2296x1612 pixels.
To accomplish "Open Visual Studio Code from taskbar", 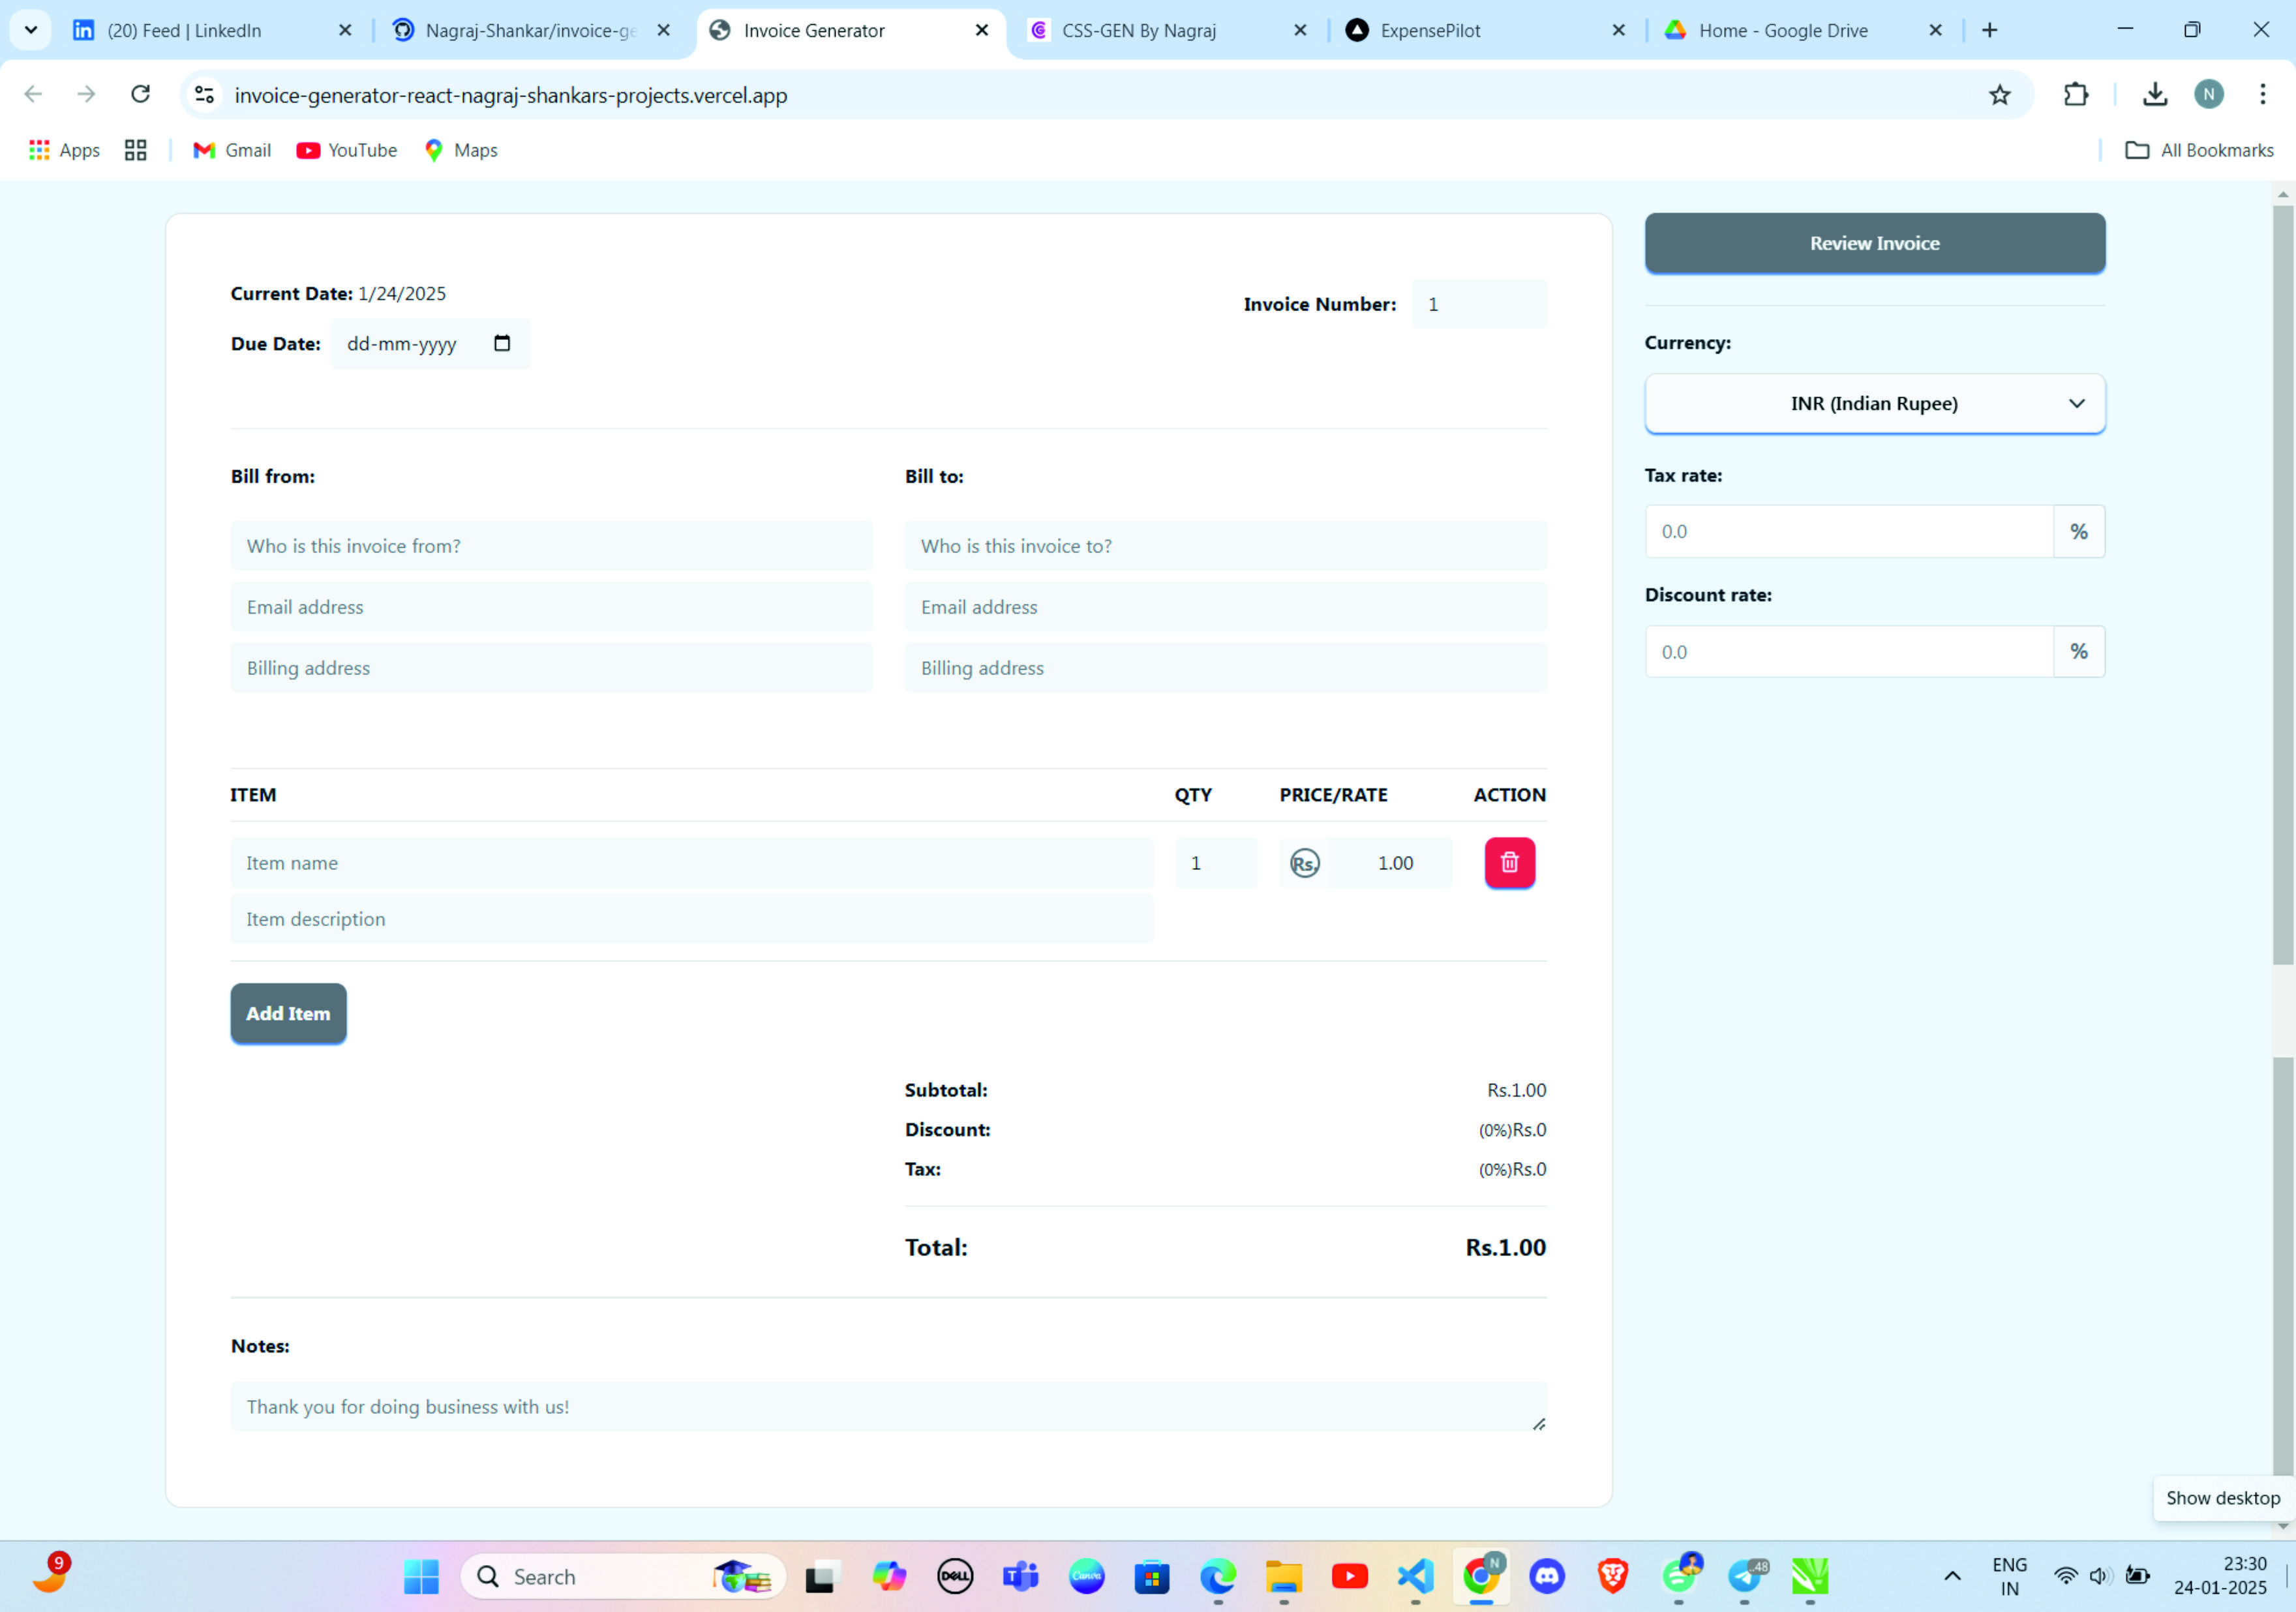I will [x=1415, y=1577].
